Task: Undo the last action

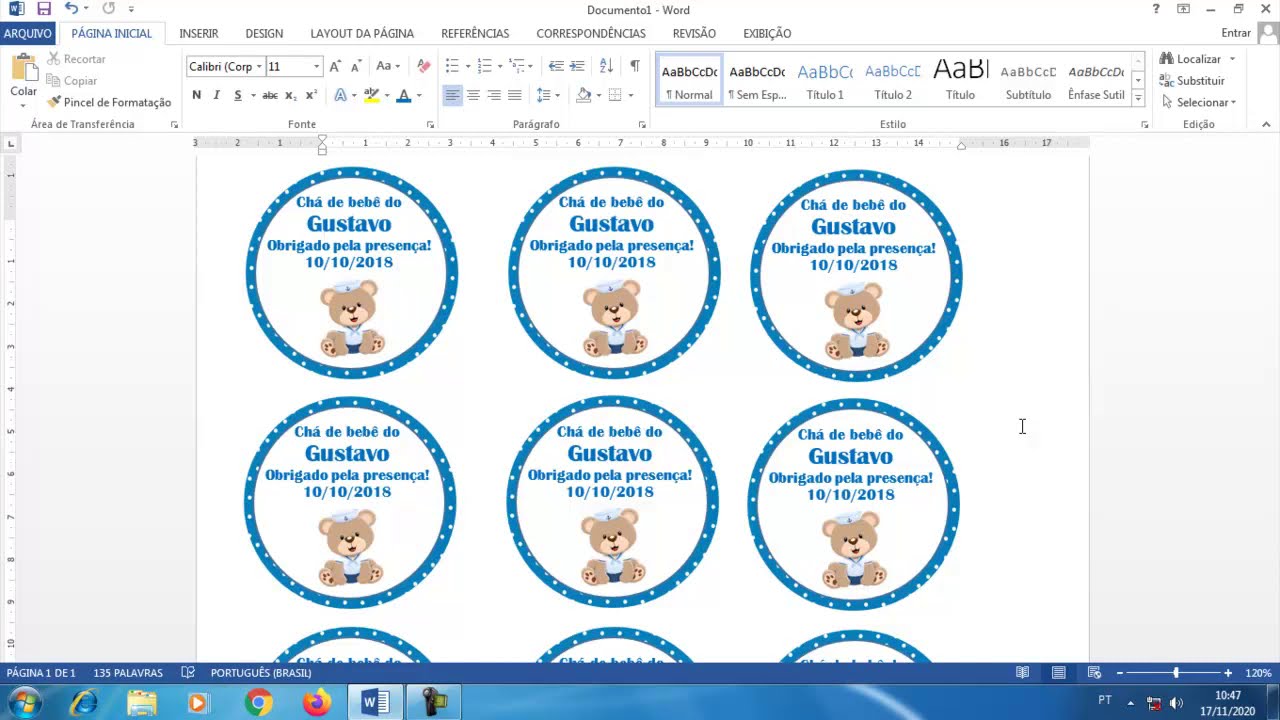Action: 71,9
